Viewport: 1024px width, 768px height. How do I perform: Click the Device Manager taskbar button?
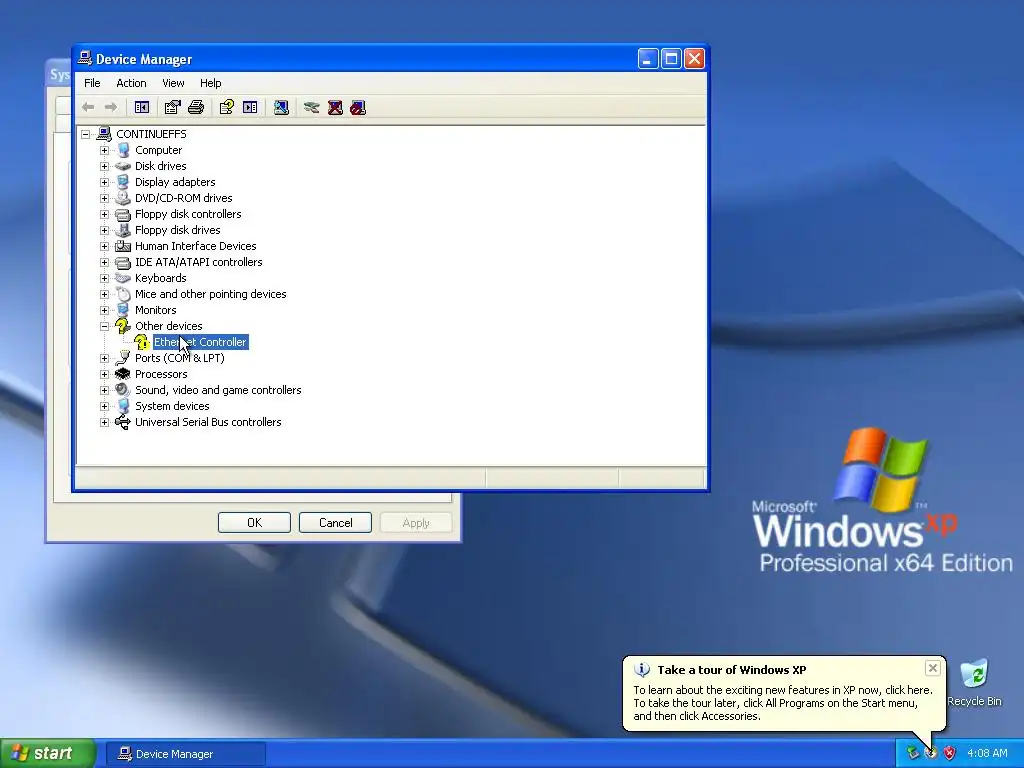185,754
